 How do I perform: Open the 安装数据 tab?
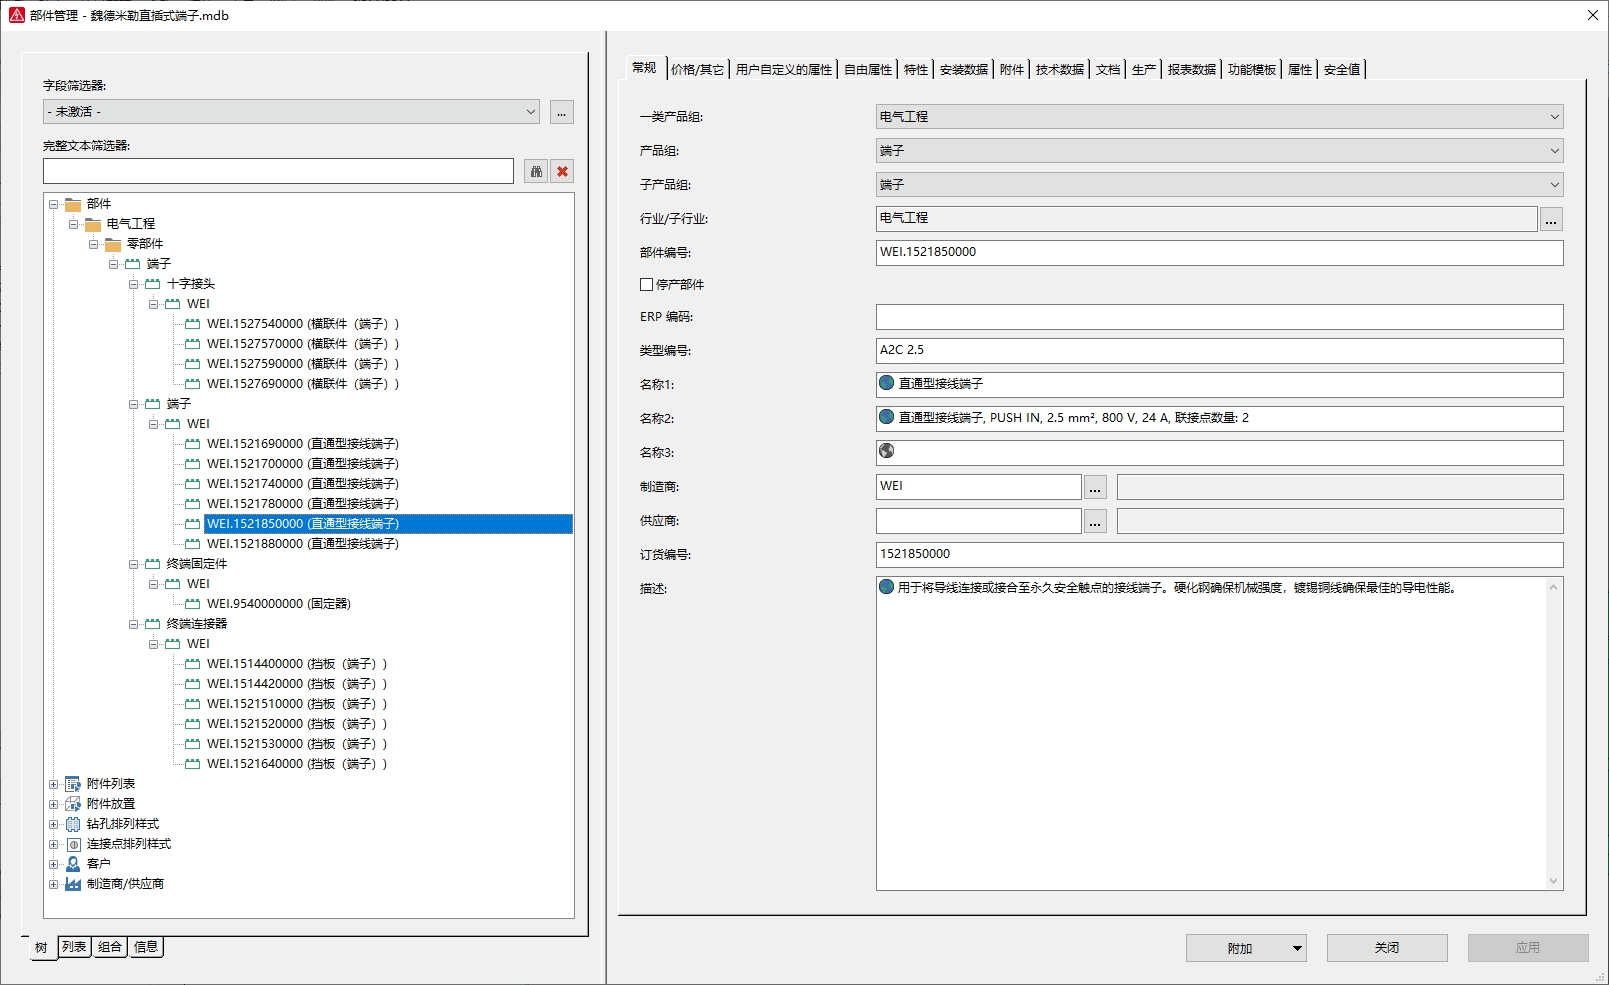[964, 69]
